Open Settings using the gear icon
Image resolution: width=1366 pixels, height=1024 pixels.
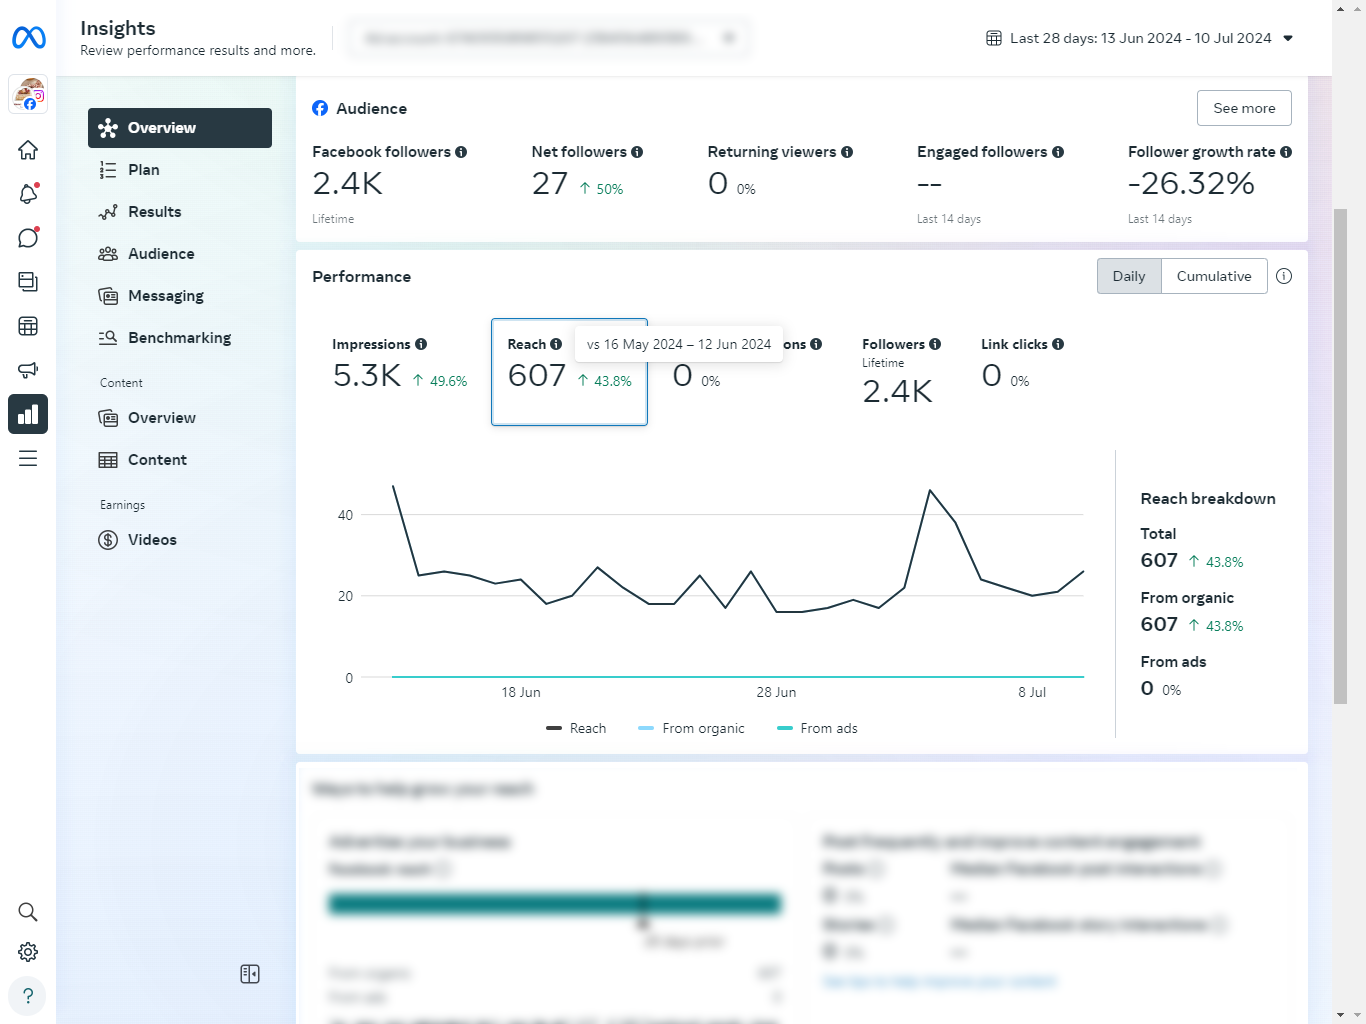(x=28, y=951)
